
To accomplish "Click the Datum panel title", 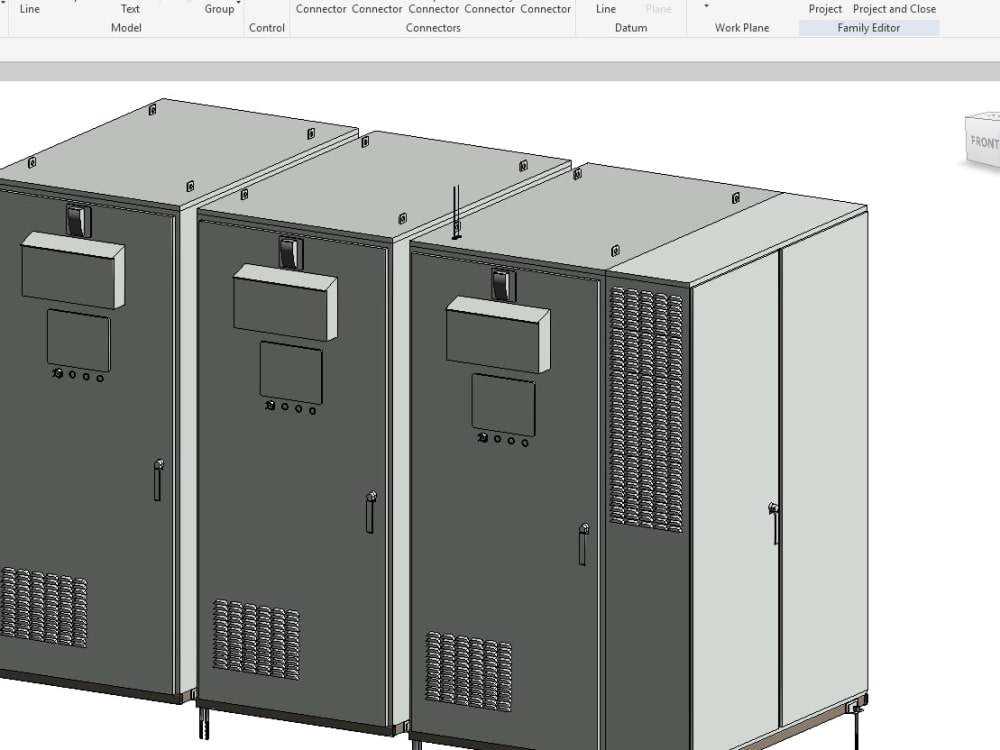I will pyautogui.click(x=631, y=27).
